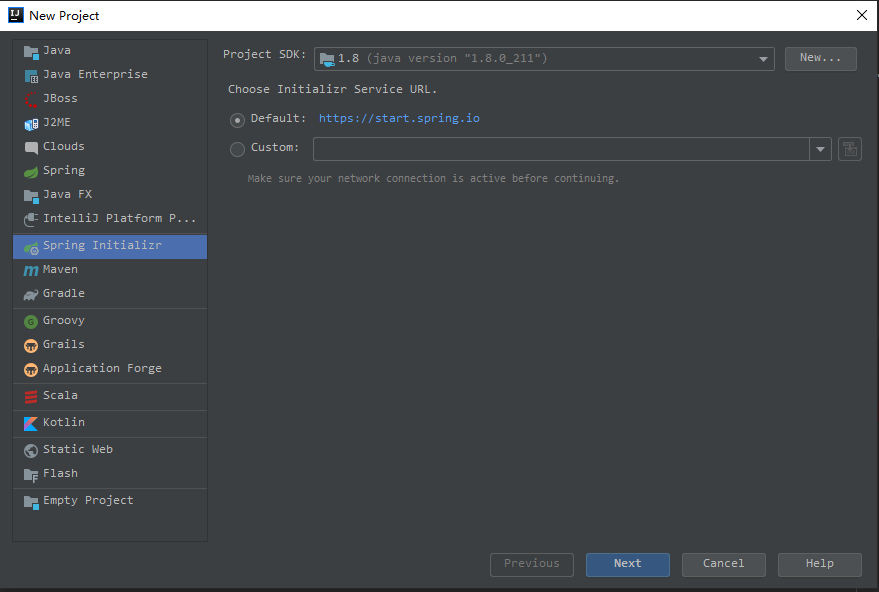Select the Groovy project type
The width and height of the screenshot is (879, 592).
(x=63, y=320)
